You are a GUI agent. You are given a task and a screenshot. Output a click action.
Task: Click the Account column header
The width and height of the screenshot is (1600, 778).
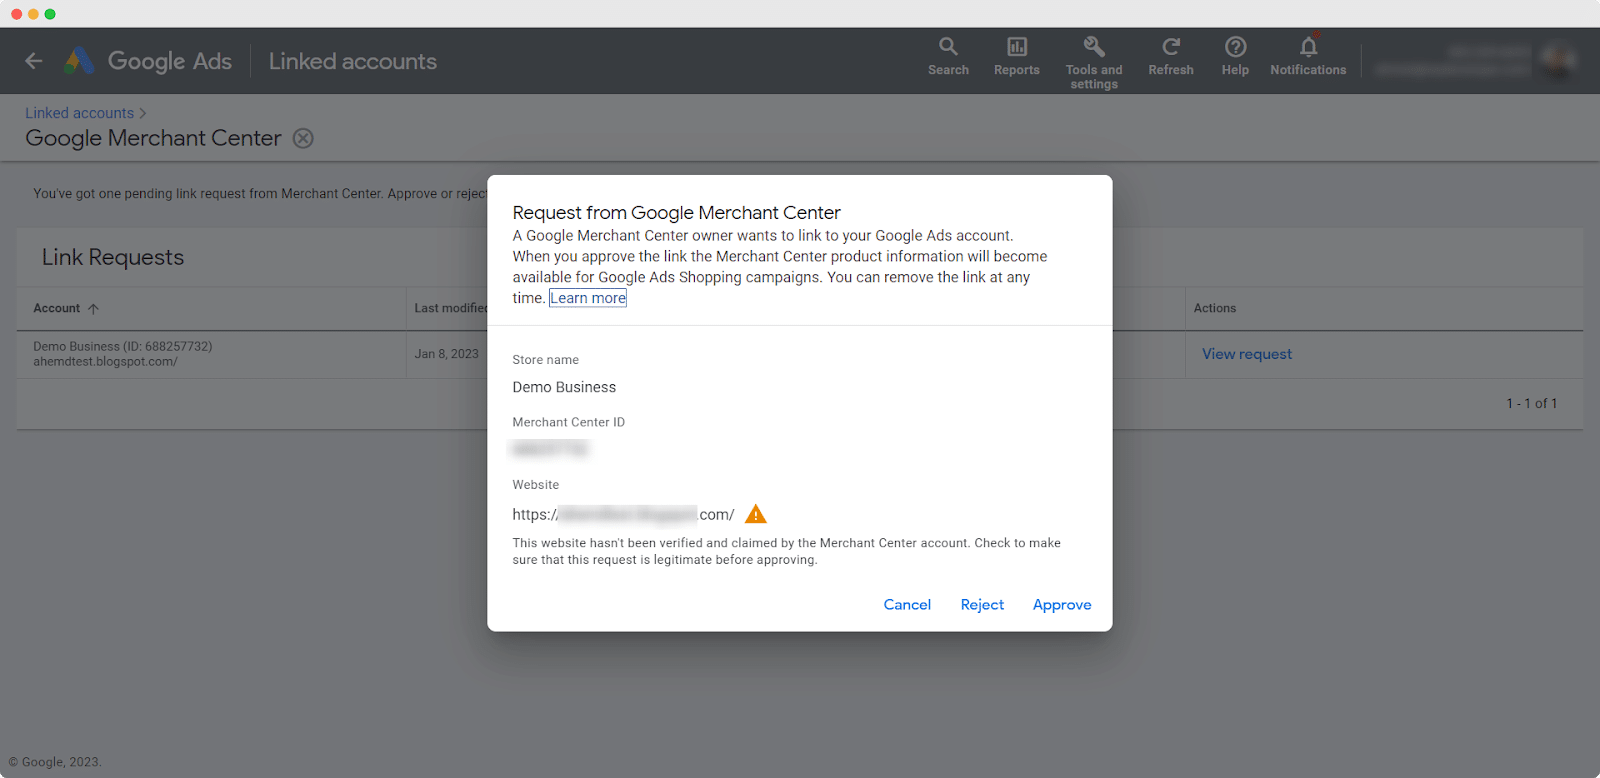tap(57, 308)
